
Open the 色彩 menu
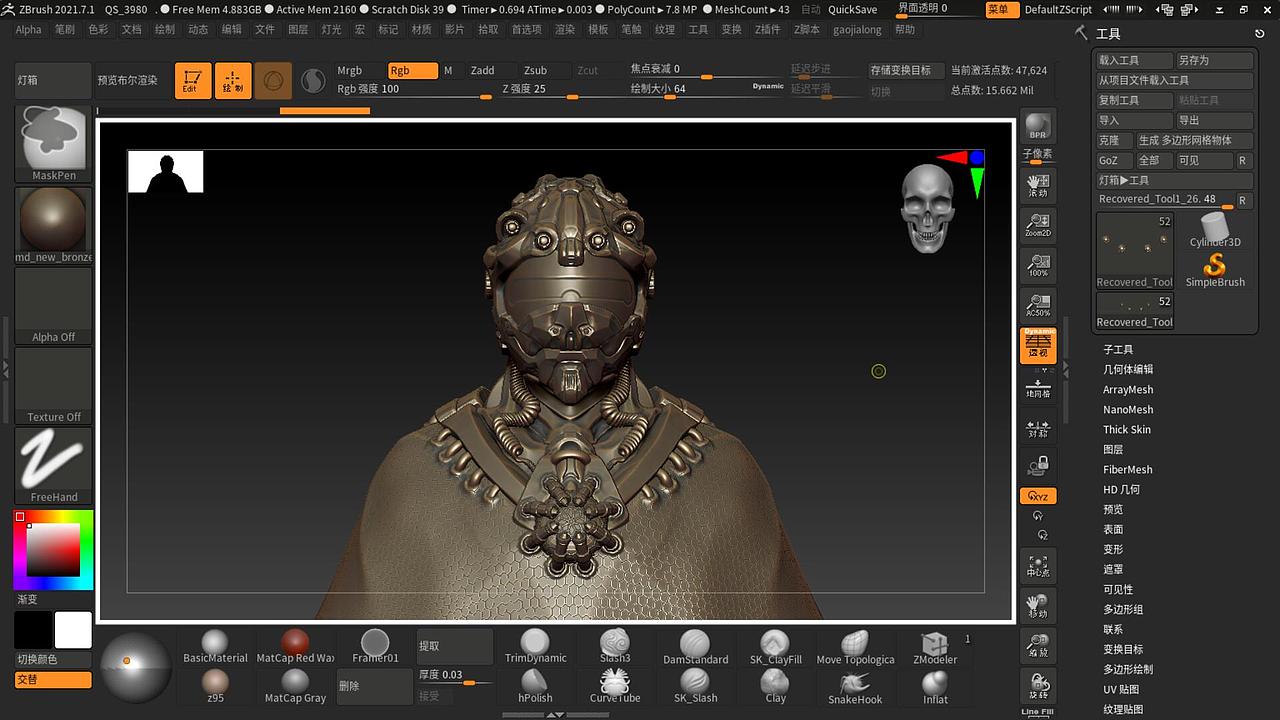(98, 30)
